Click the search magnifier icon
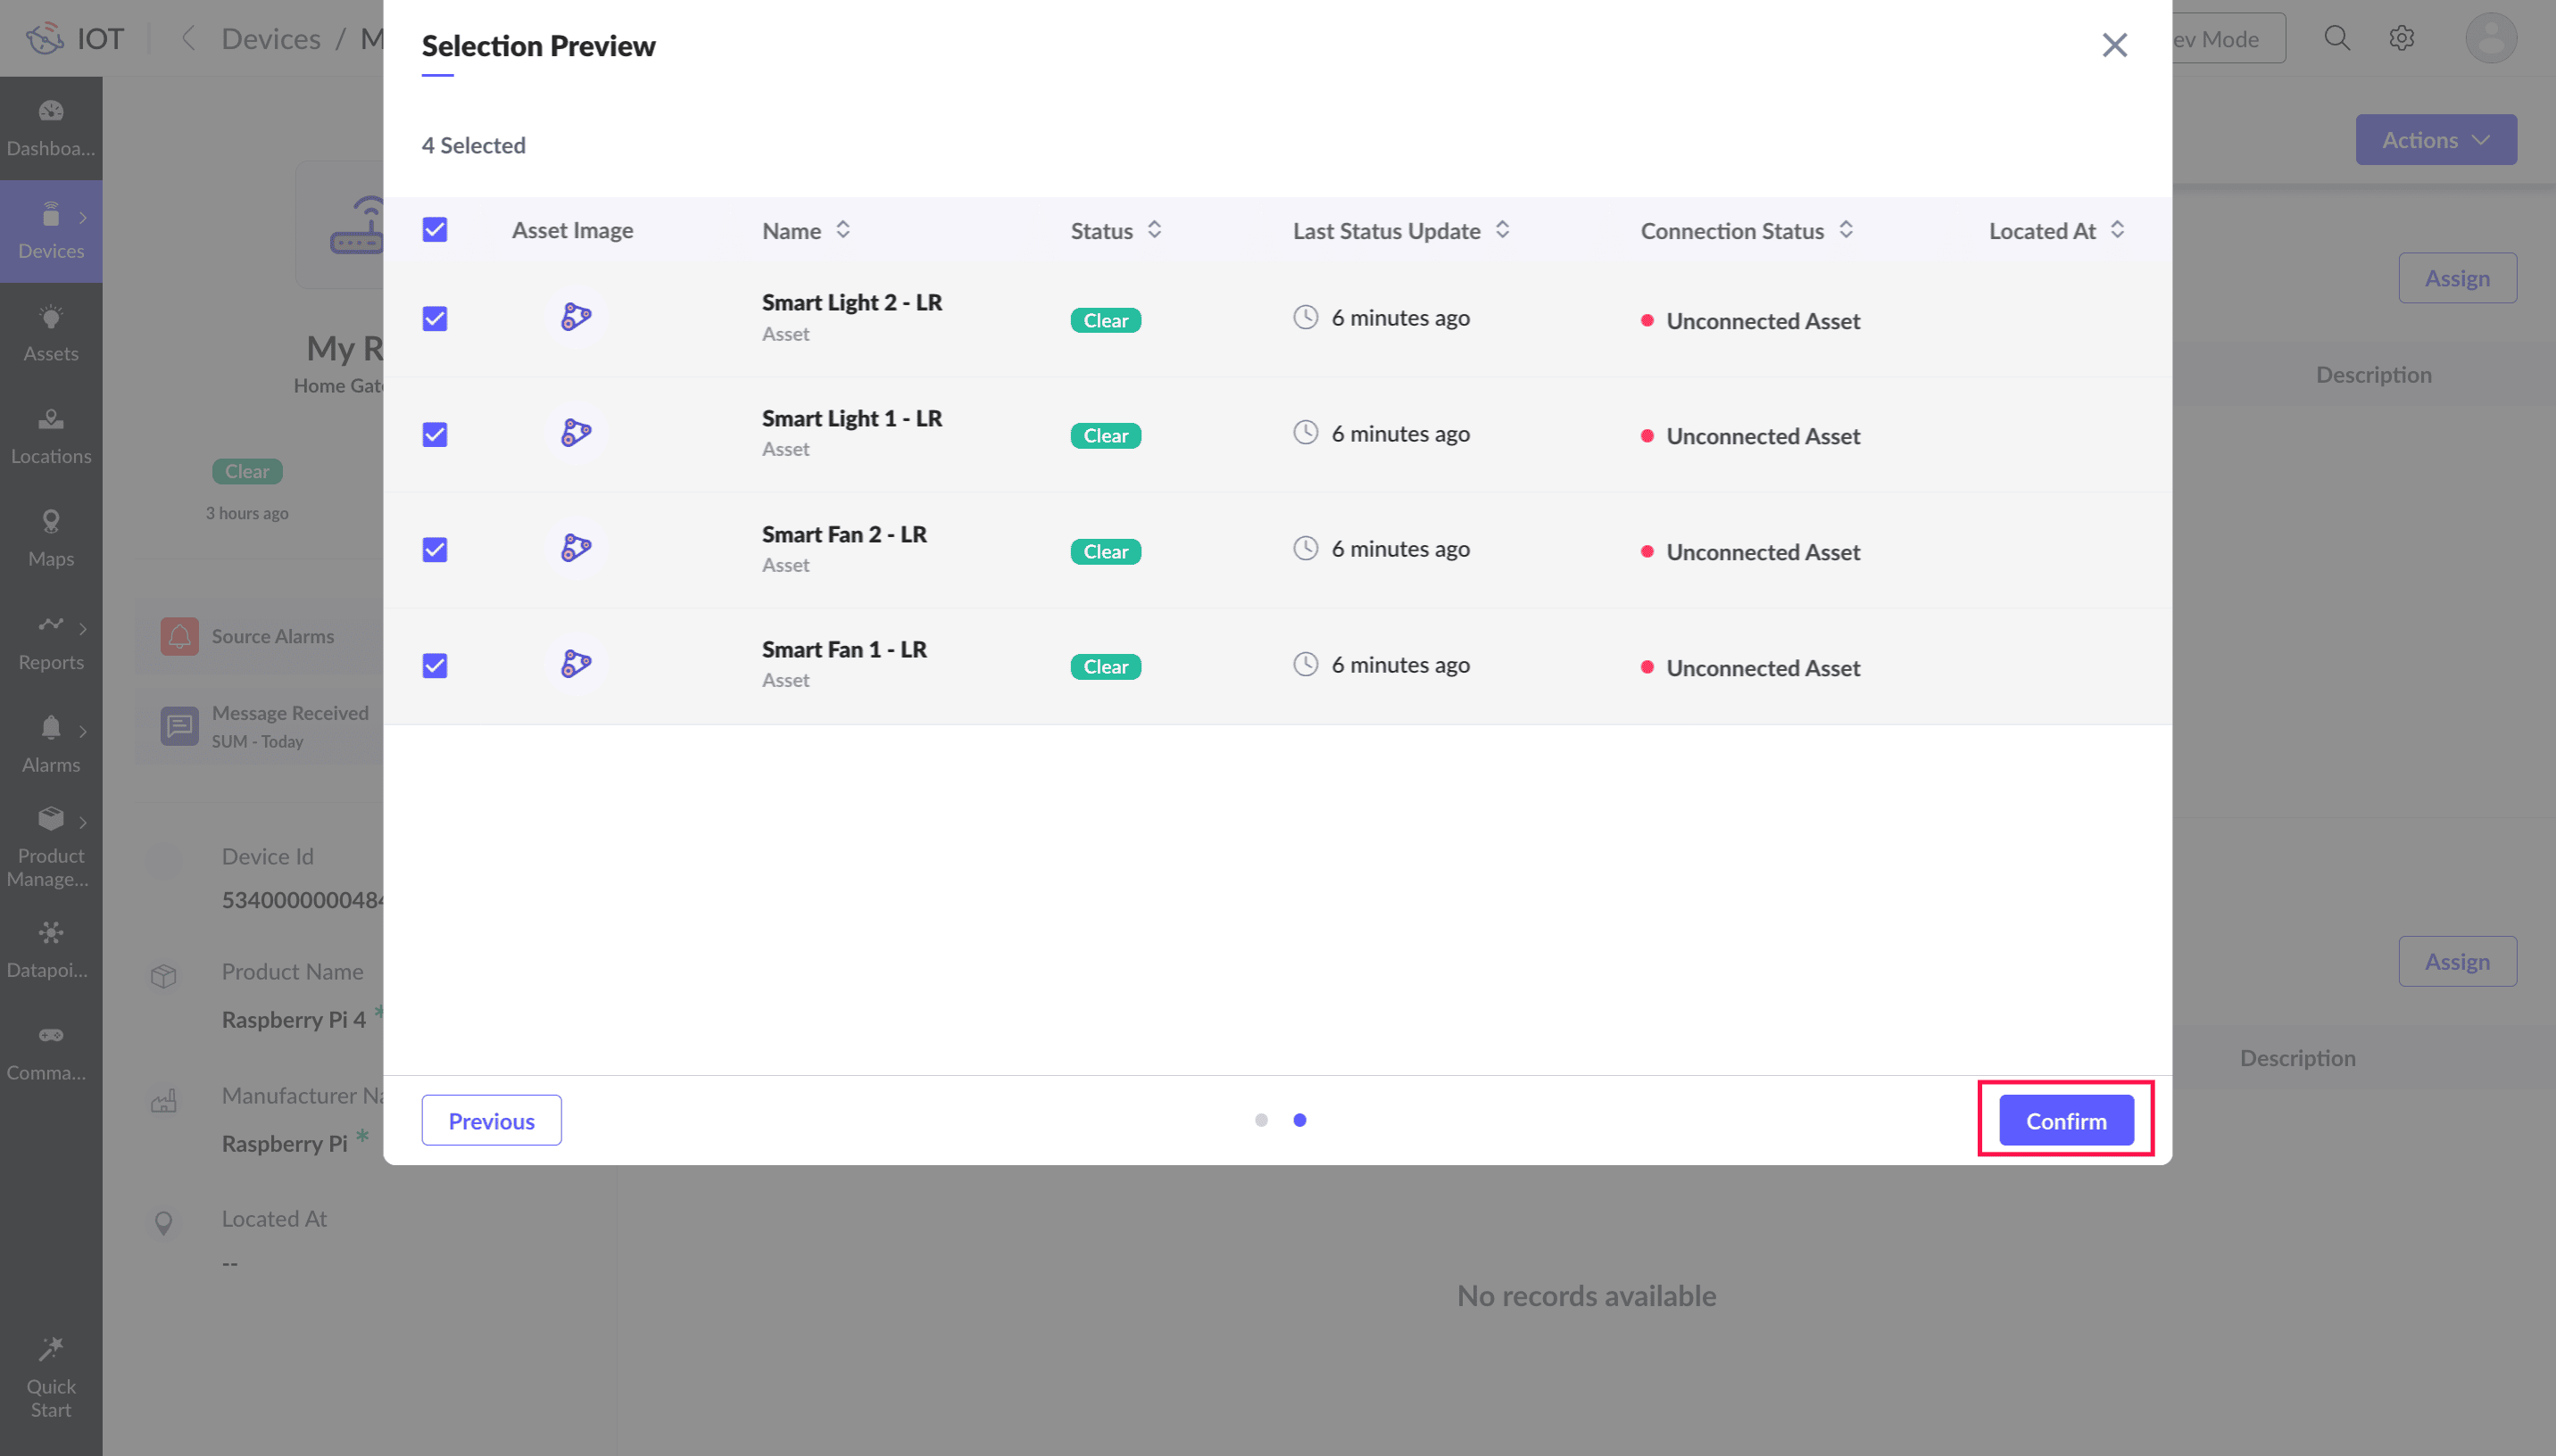Viewport: 2556px width, 1456px height. (x=2336, y=38)
